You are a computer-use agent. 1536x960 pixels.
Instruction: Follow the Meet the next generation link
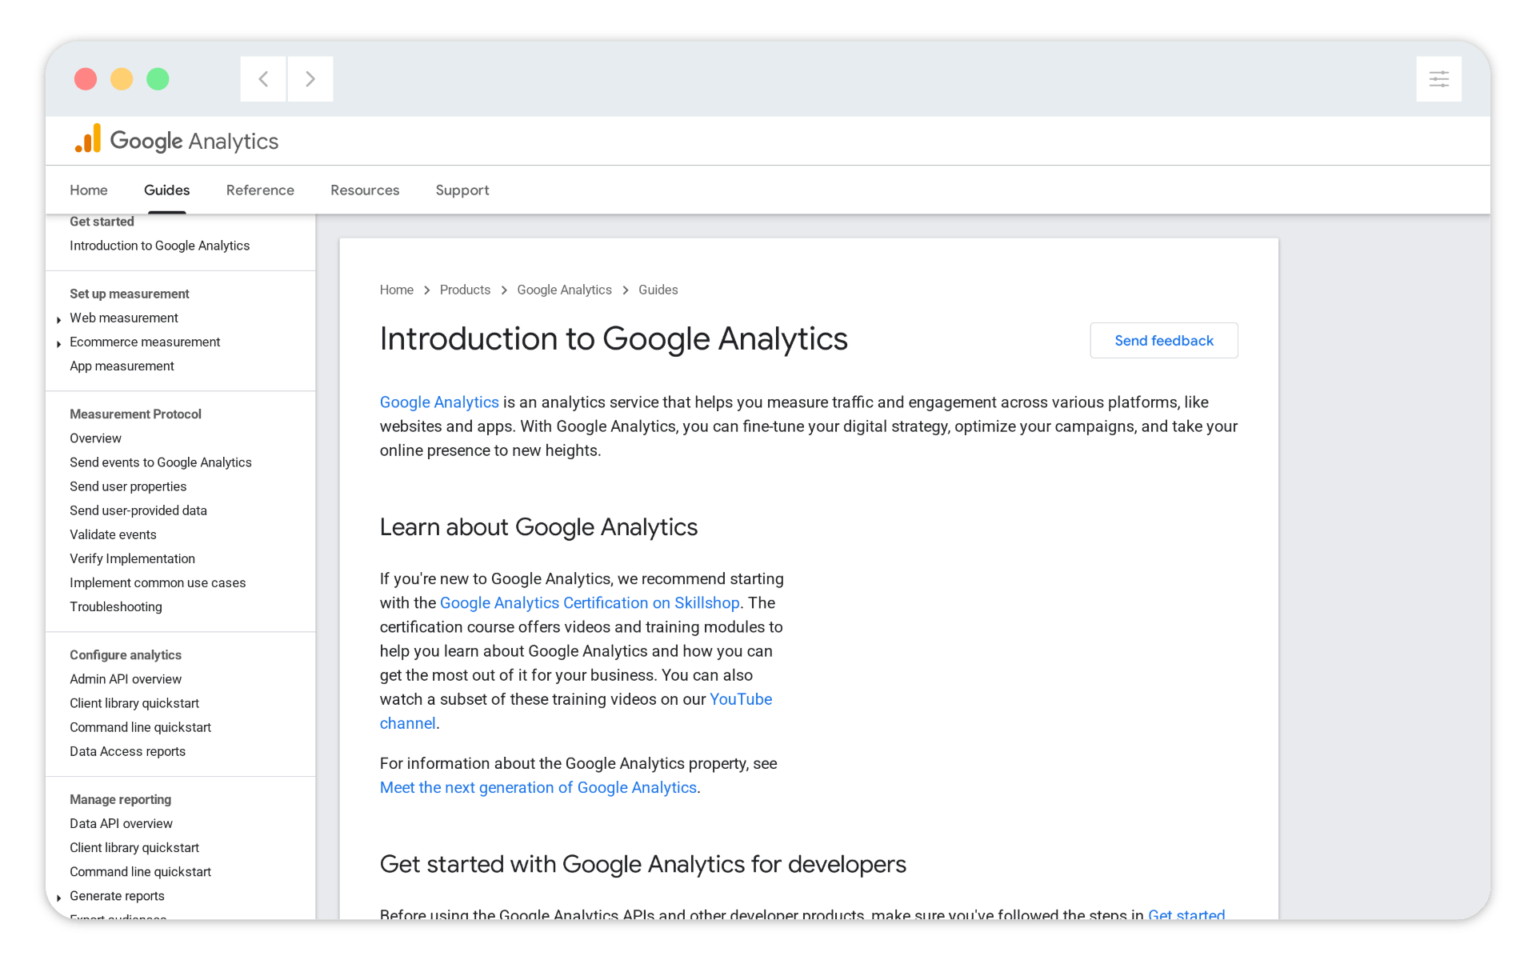click(x=538, y=788)
